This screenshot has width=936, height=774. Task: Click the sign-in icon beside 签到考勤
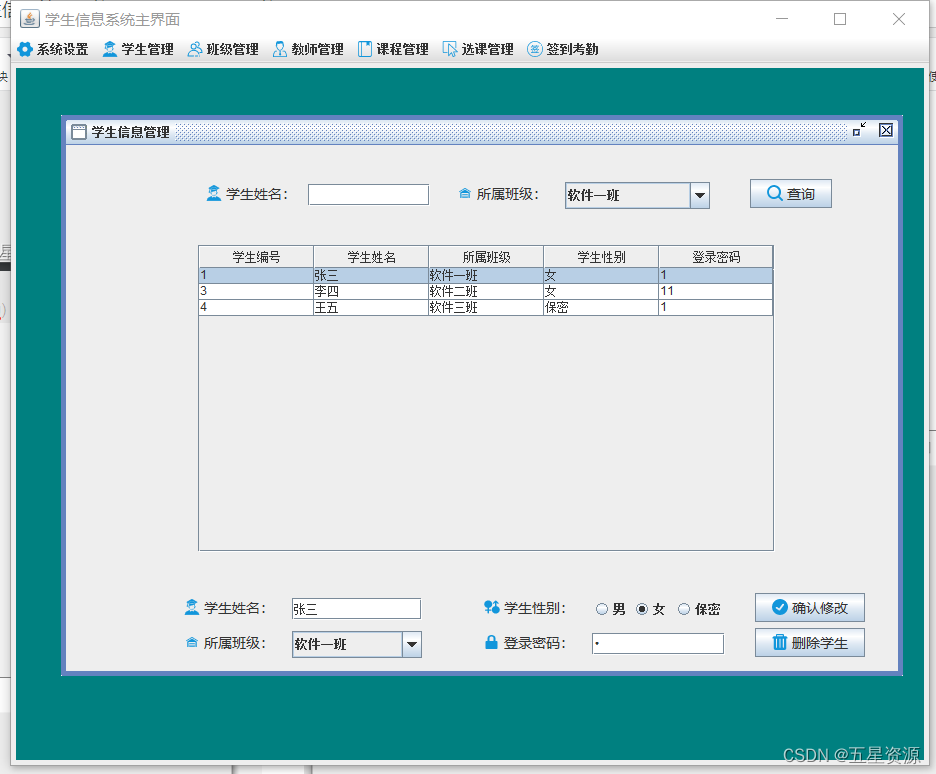click(x=535, y=49)
